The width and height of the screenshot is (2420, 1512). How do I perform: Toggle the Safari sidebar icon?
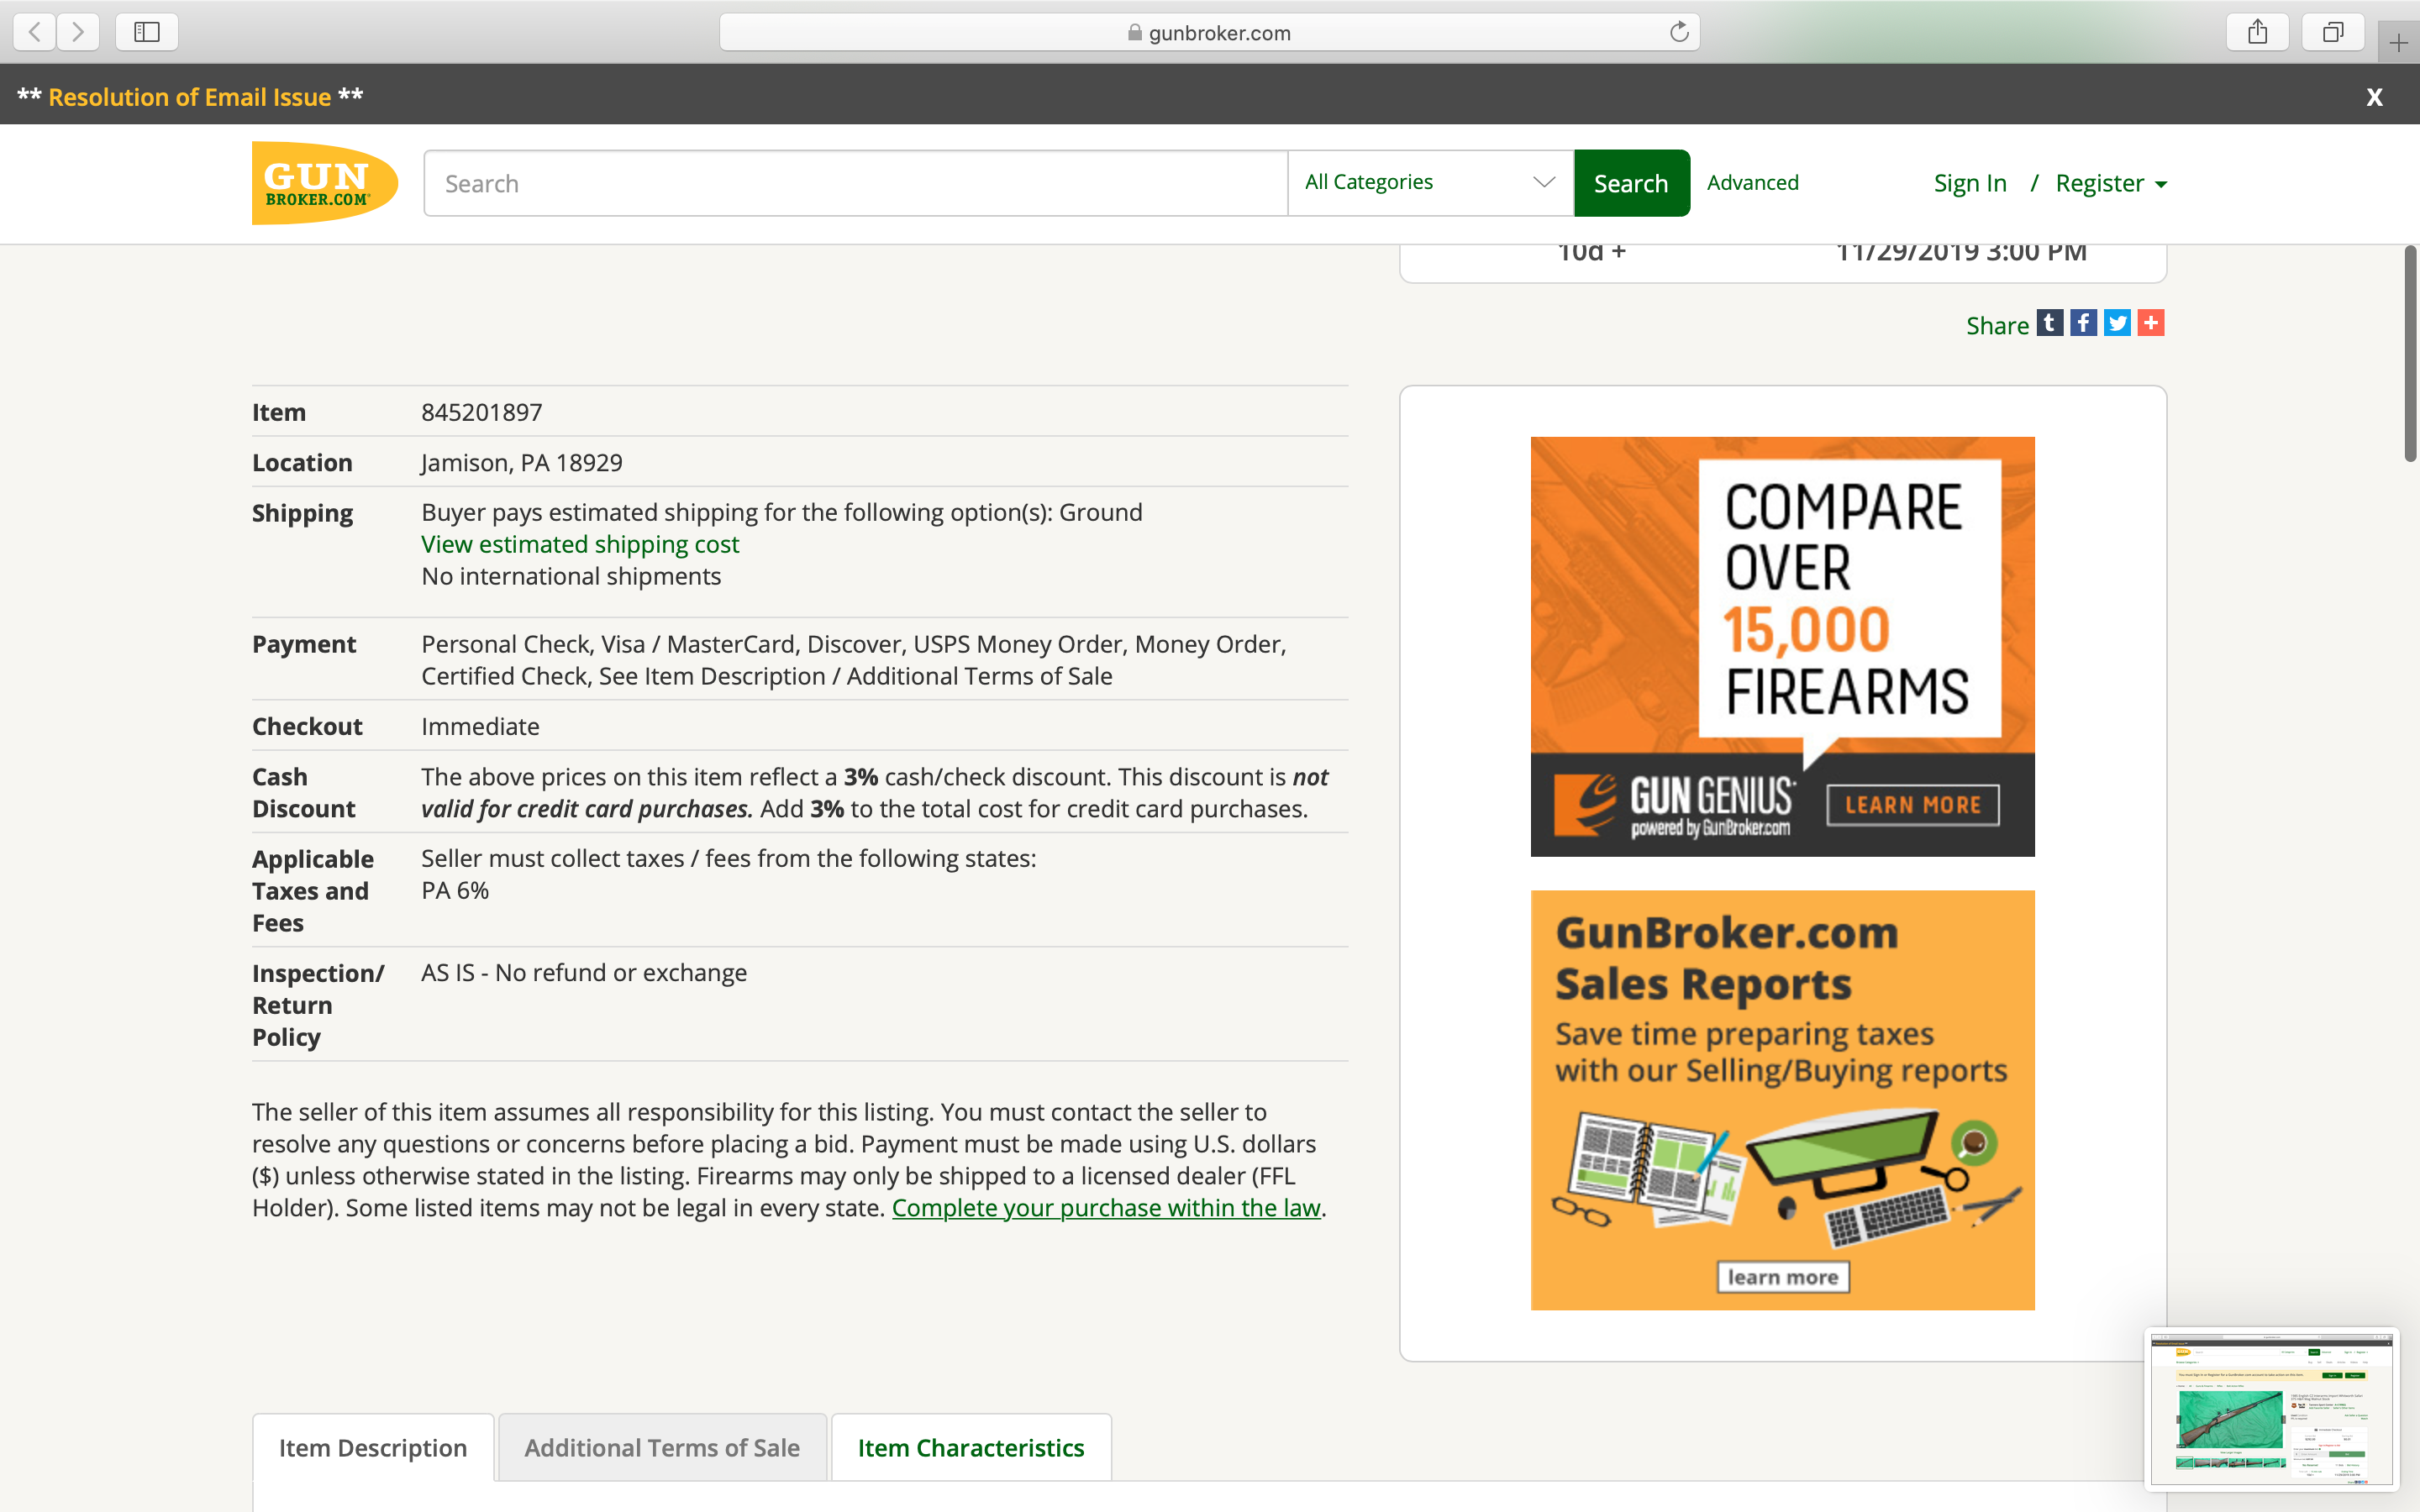pyautogui.click(x=147, y=32)
